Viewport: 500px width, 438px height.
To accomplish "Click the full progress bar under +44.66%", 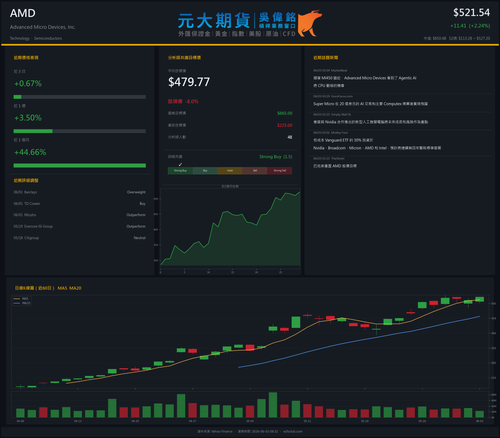I will pos(80,165).
